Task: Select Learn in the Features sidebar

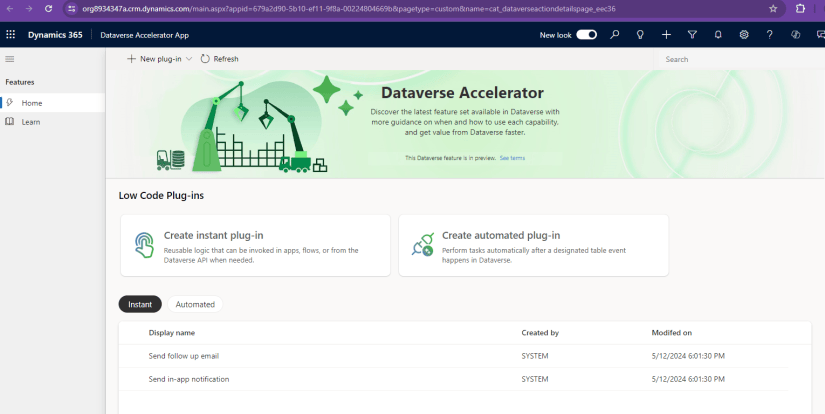Action: click(53, 122)
